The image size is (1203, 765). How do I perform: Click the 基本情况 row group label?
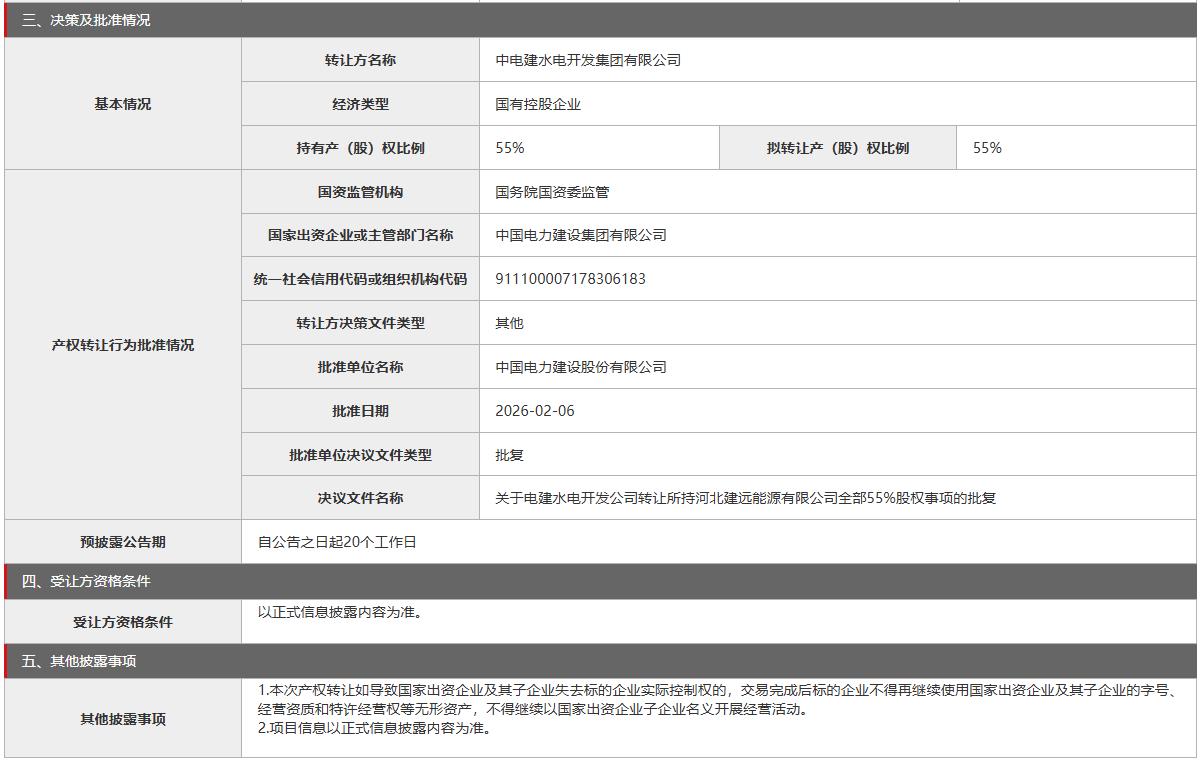(123, 104)
